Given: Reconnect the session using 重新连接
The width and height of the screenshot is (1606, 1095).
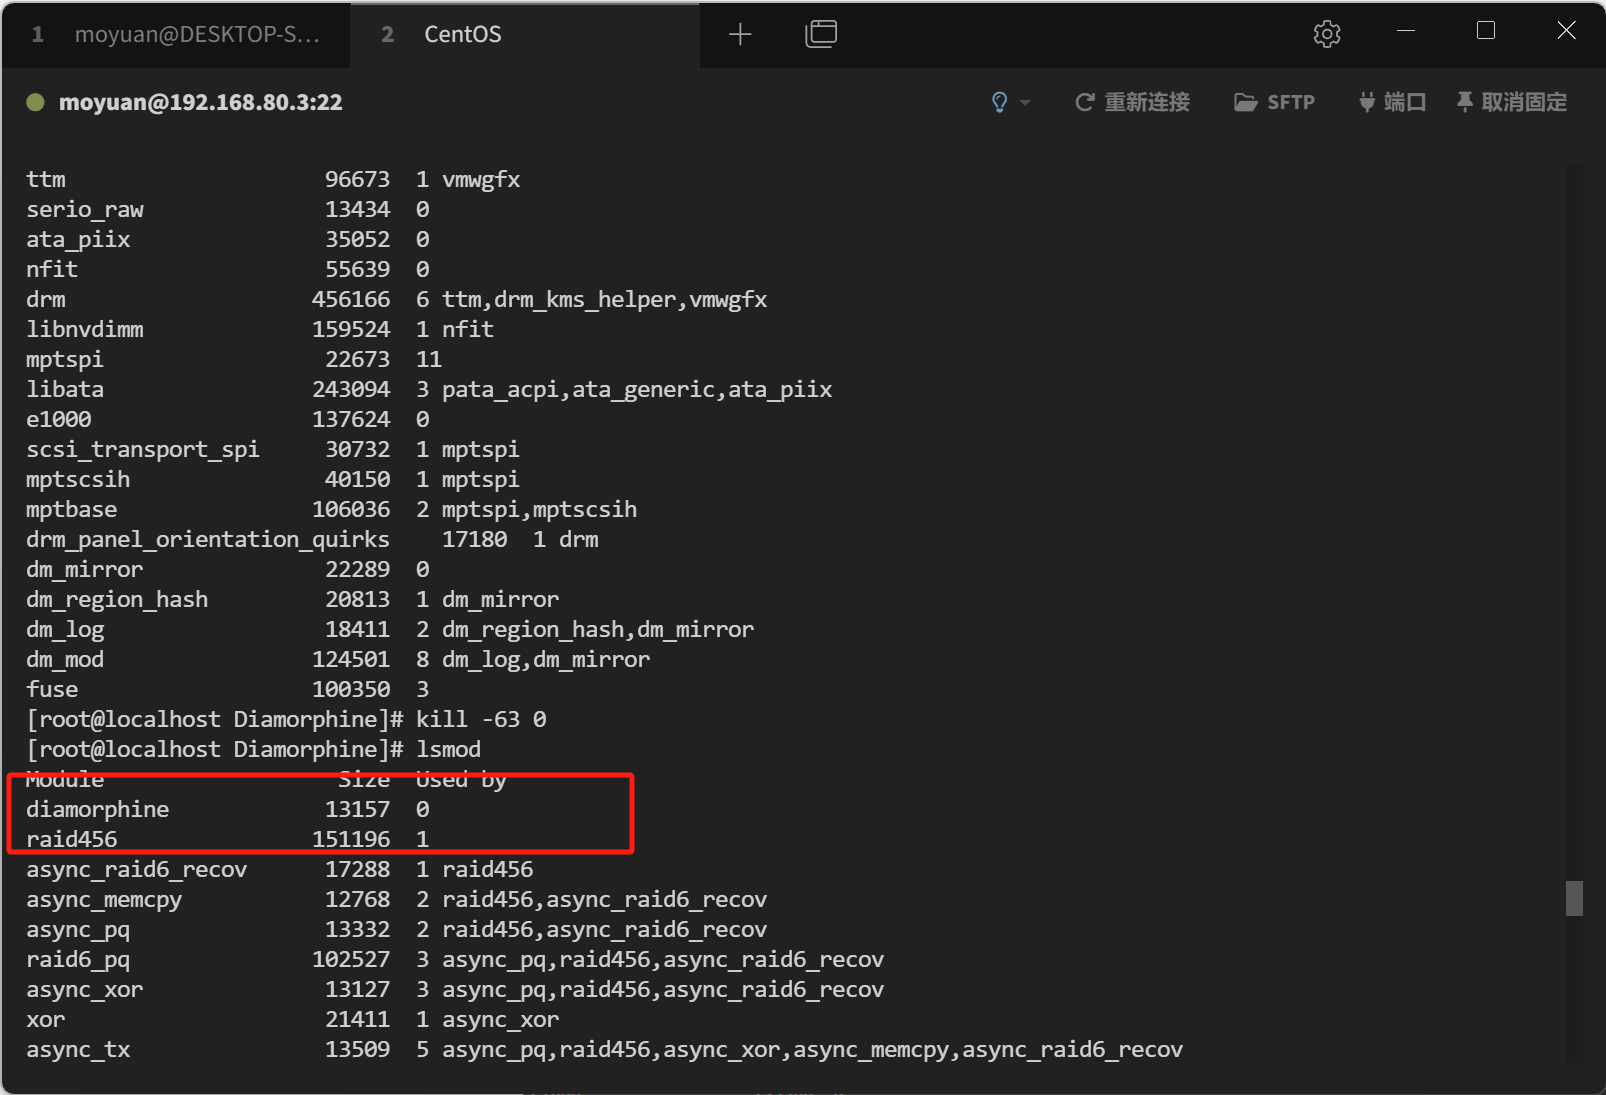Looking at the screenshot, I should click(1132, 102).
